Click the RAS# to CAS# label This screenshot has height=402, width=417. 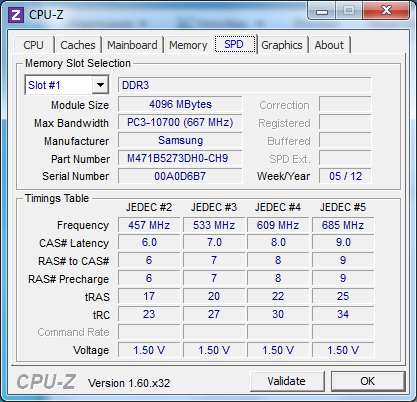coord(74,261)
